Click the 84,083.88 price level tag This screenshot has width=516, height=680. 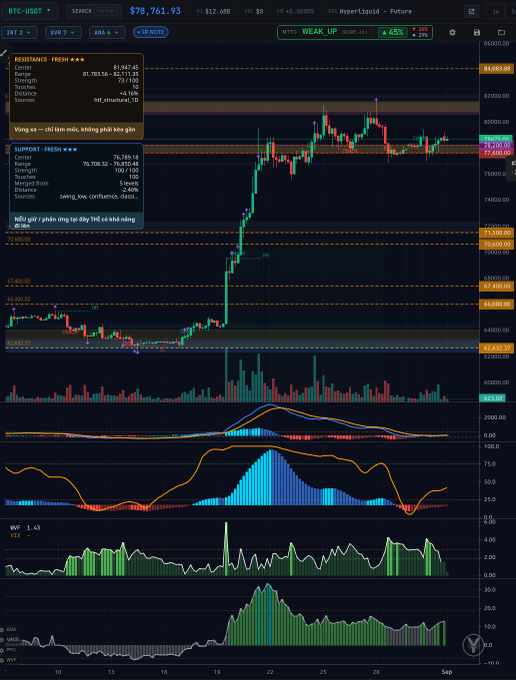coord(496,69)
